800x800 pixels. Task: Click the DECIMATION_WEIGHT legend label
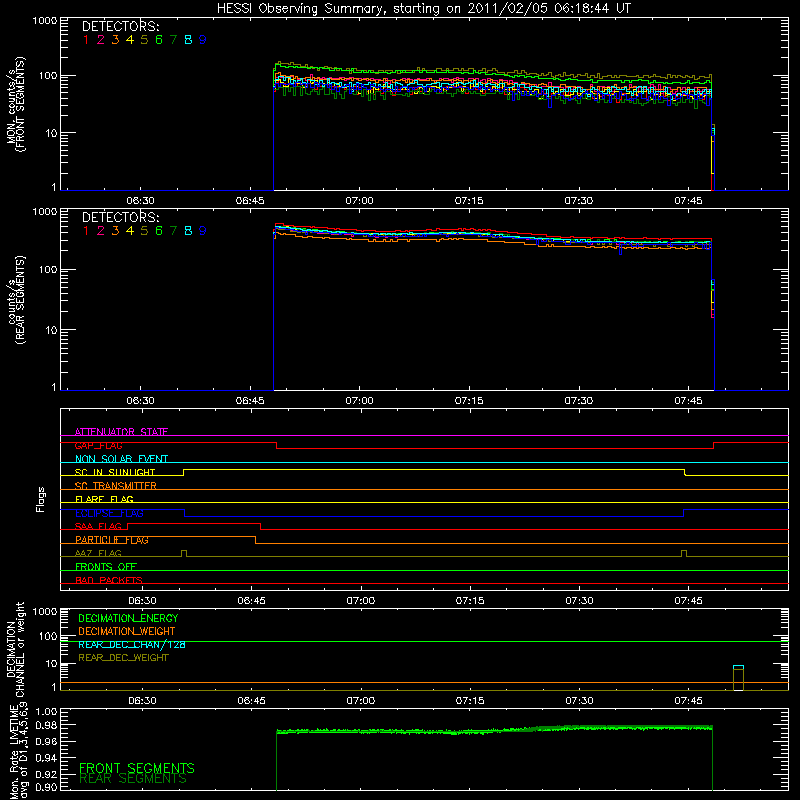(x=127, y=631)
